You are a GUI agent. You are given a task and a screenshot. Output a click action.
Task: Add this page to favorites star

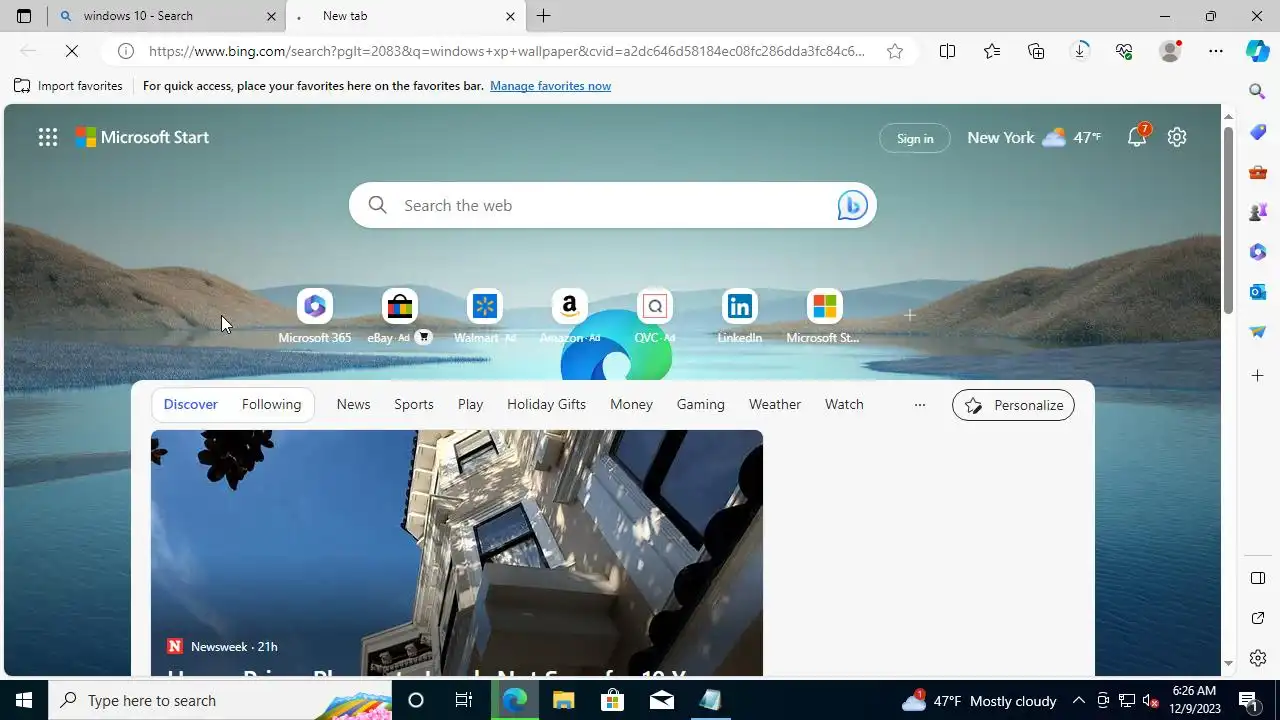pos(895,51)
